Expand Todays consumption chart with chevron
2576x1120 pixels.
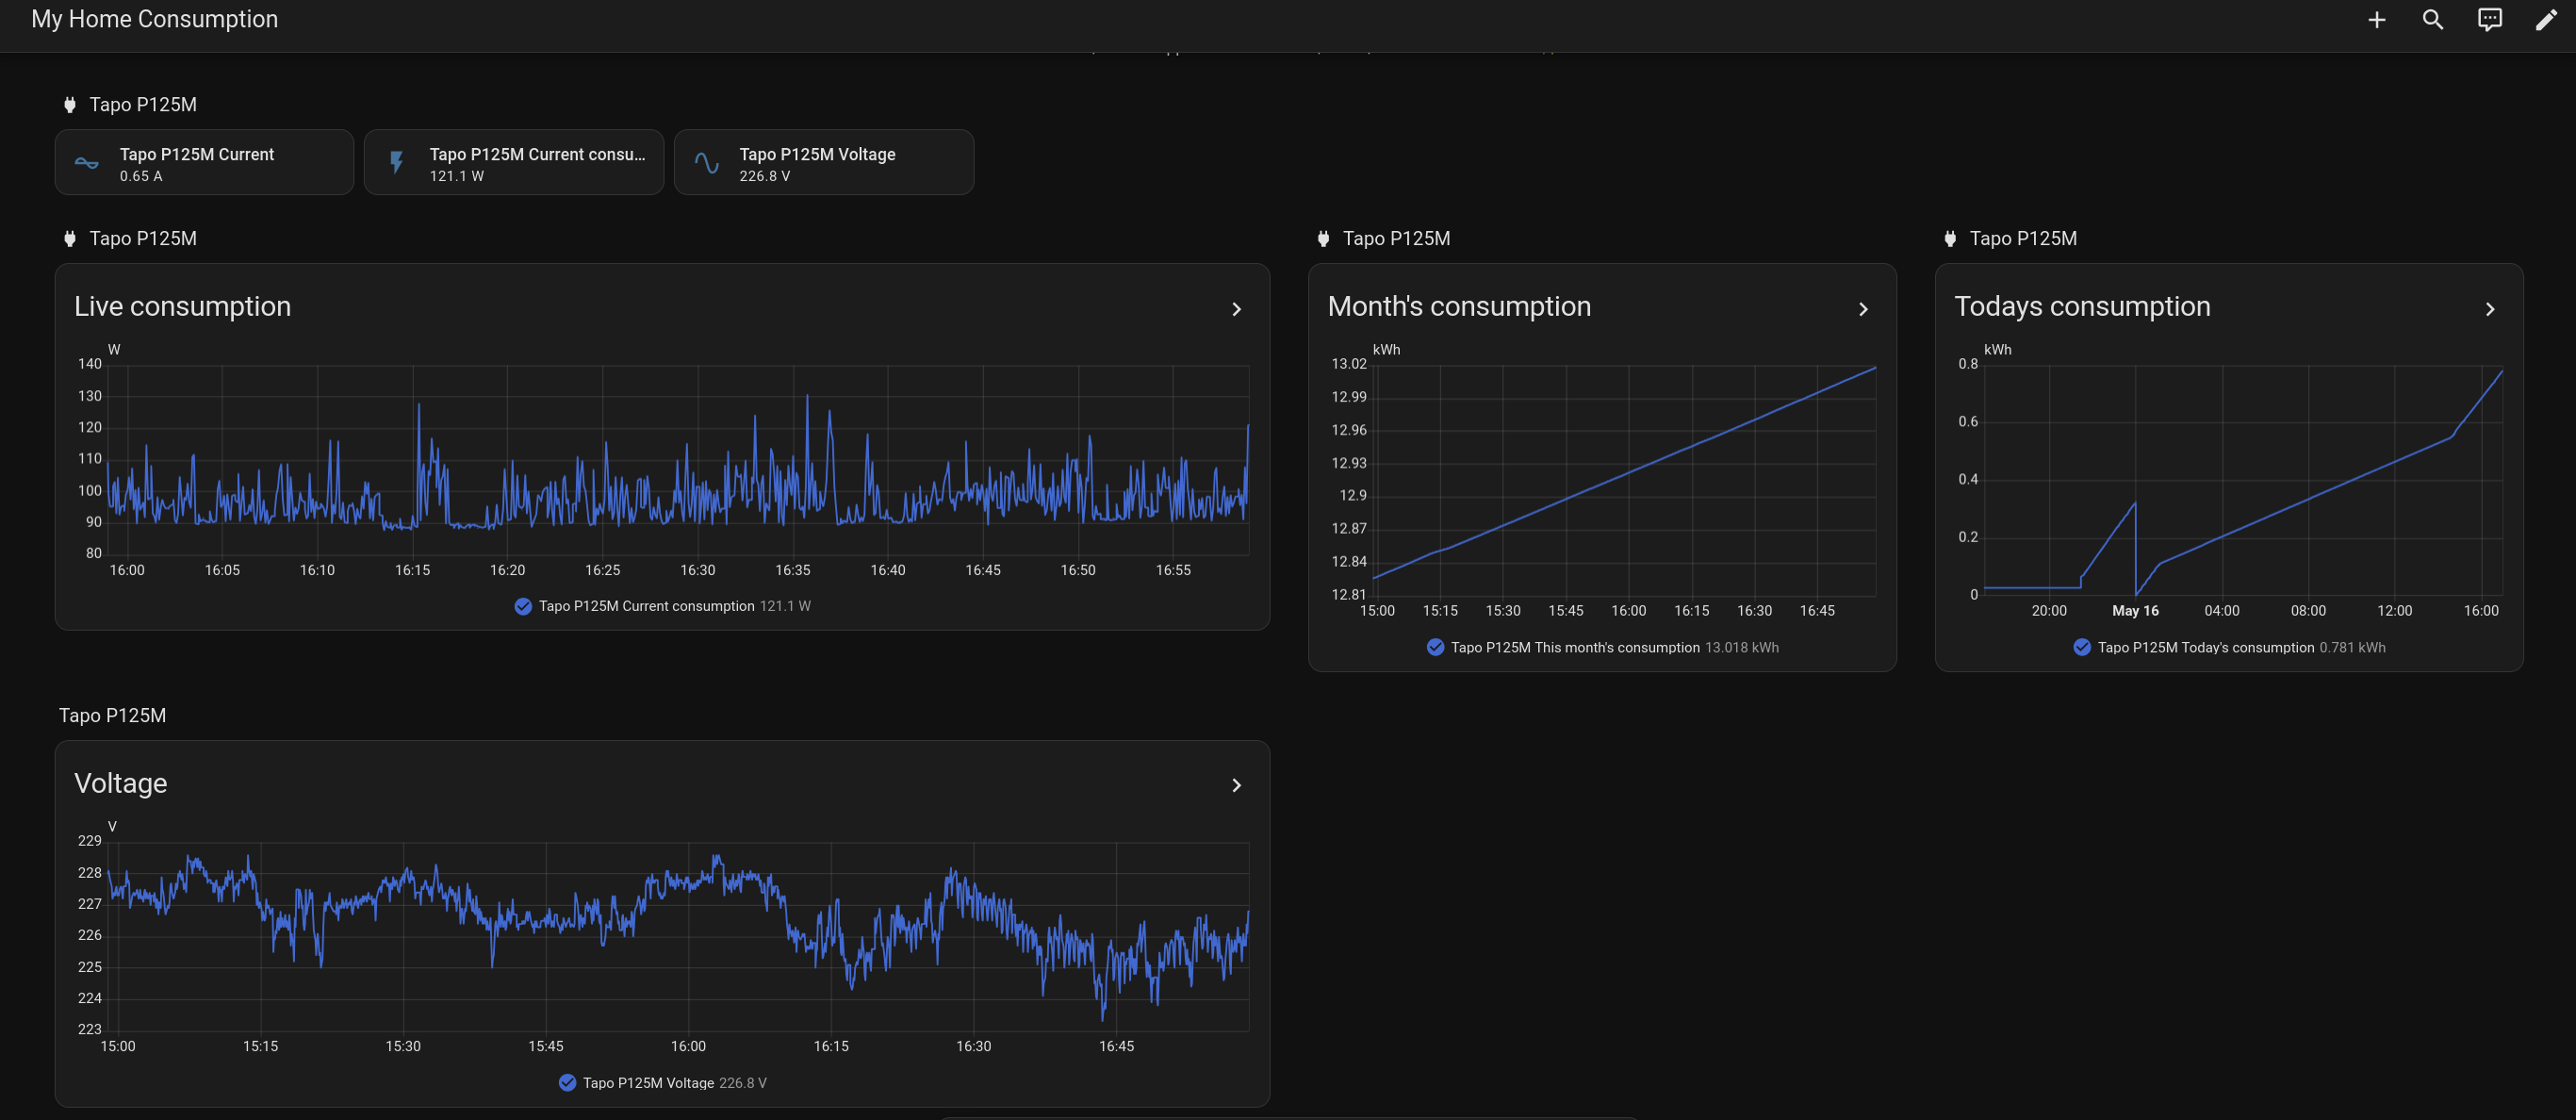[x=2490, y=310]
